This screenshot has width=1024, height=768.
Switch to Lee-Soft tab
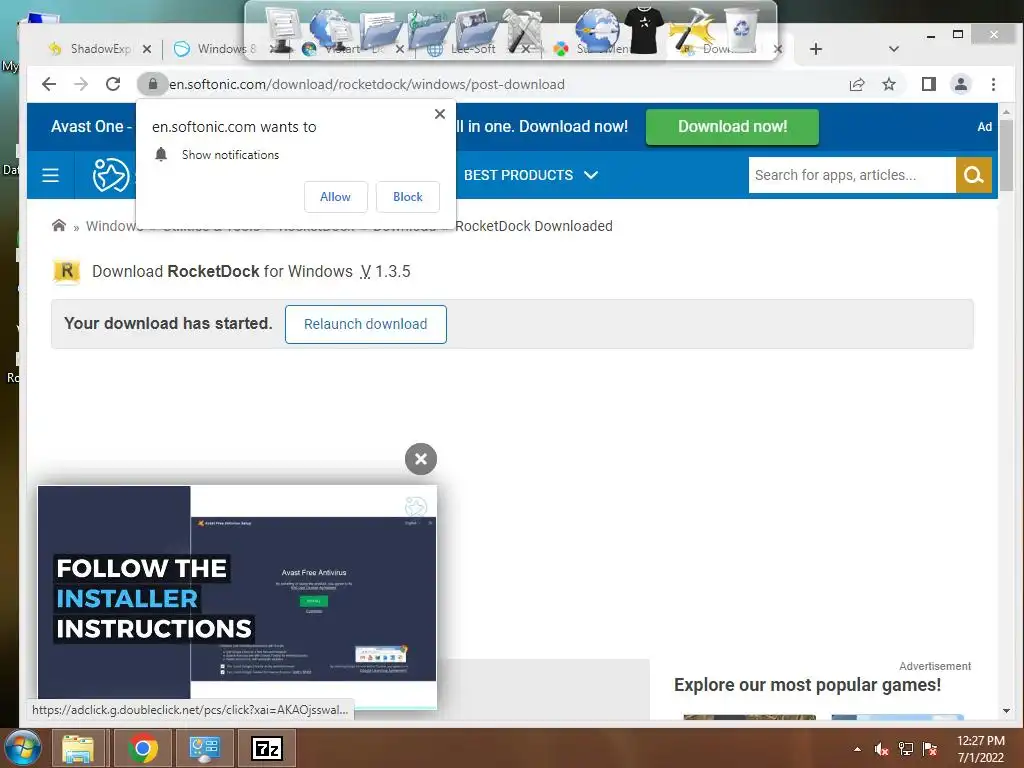click(473, 49)
